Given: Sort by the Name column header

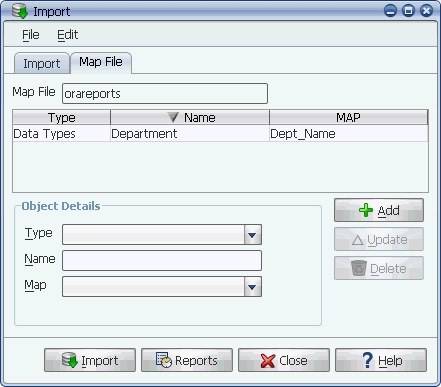Looking at the screenshot, I should click(190, 117).
